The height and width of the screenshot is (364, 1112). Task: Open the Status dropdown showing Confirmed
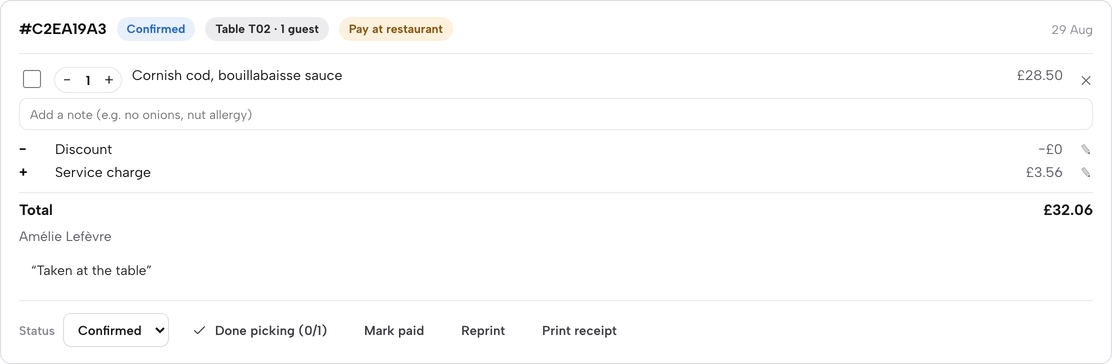point(116,330)
